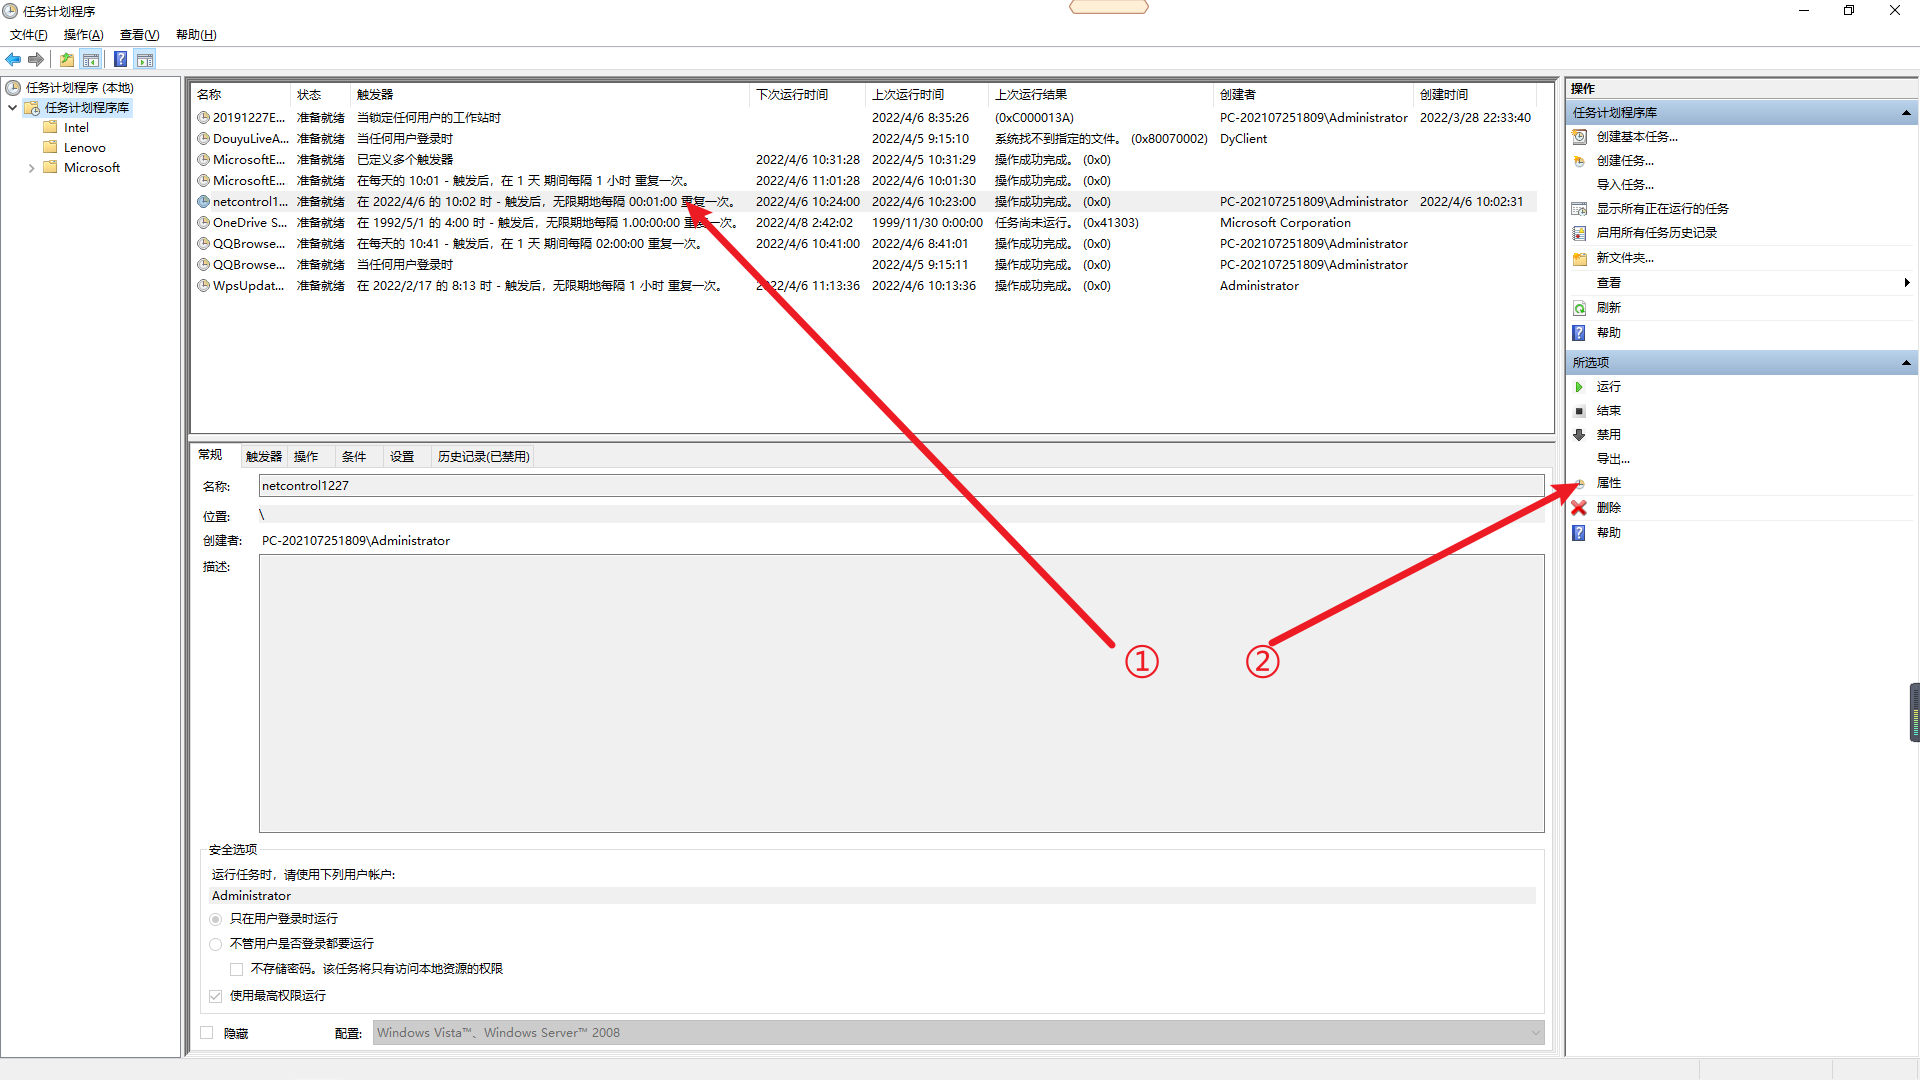Click 显示所有正在运行的任务 icon
This screenshot has width=1920, height=1080.
click(1580, 209)
